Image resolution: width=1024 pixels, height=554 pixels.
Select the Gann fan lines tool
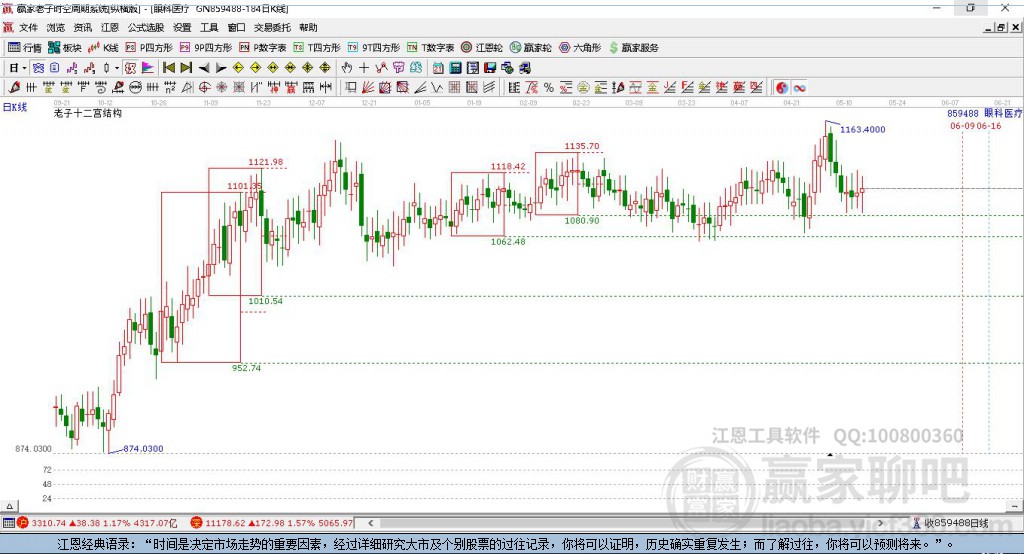[x=368, y=87]
